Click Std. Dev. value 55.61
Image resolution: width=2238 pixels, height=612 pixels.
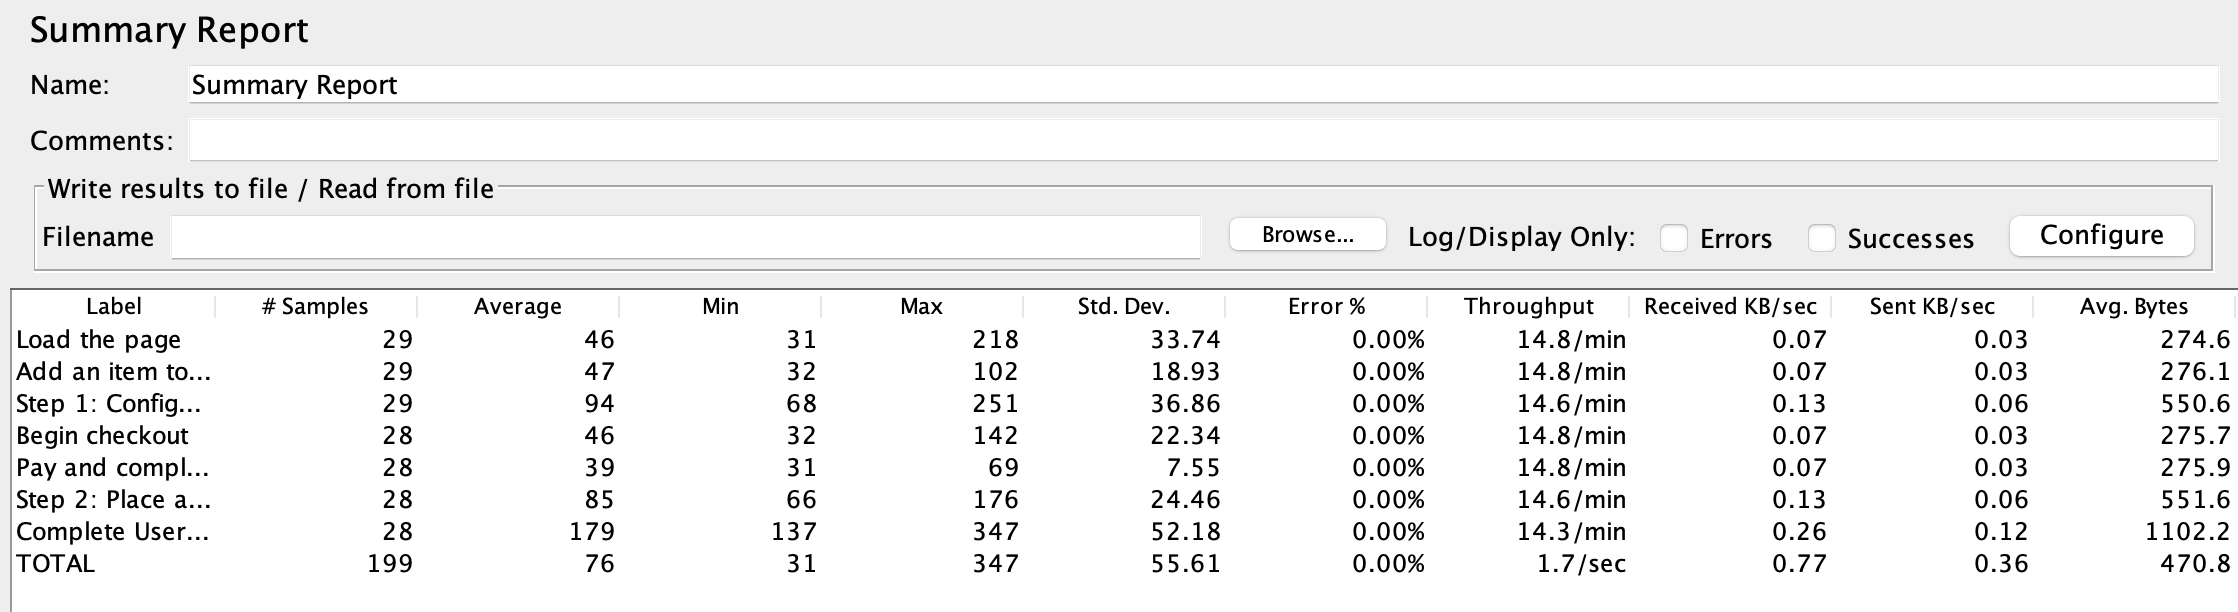click(x=1185, y=564)
